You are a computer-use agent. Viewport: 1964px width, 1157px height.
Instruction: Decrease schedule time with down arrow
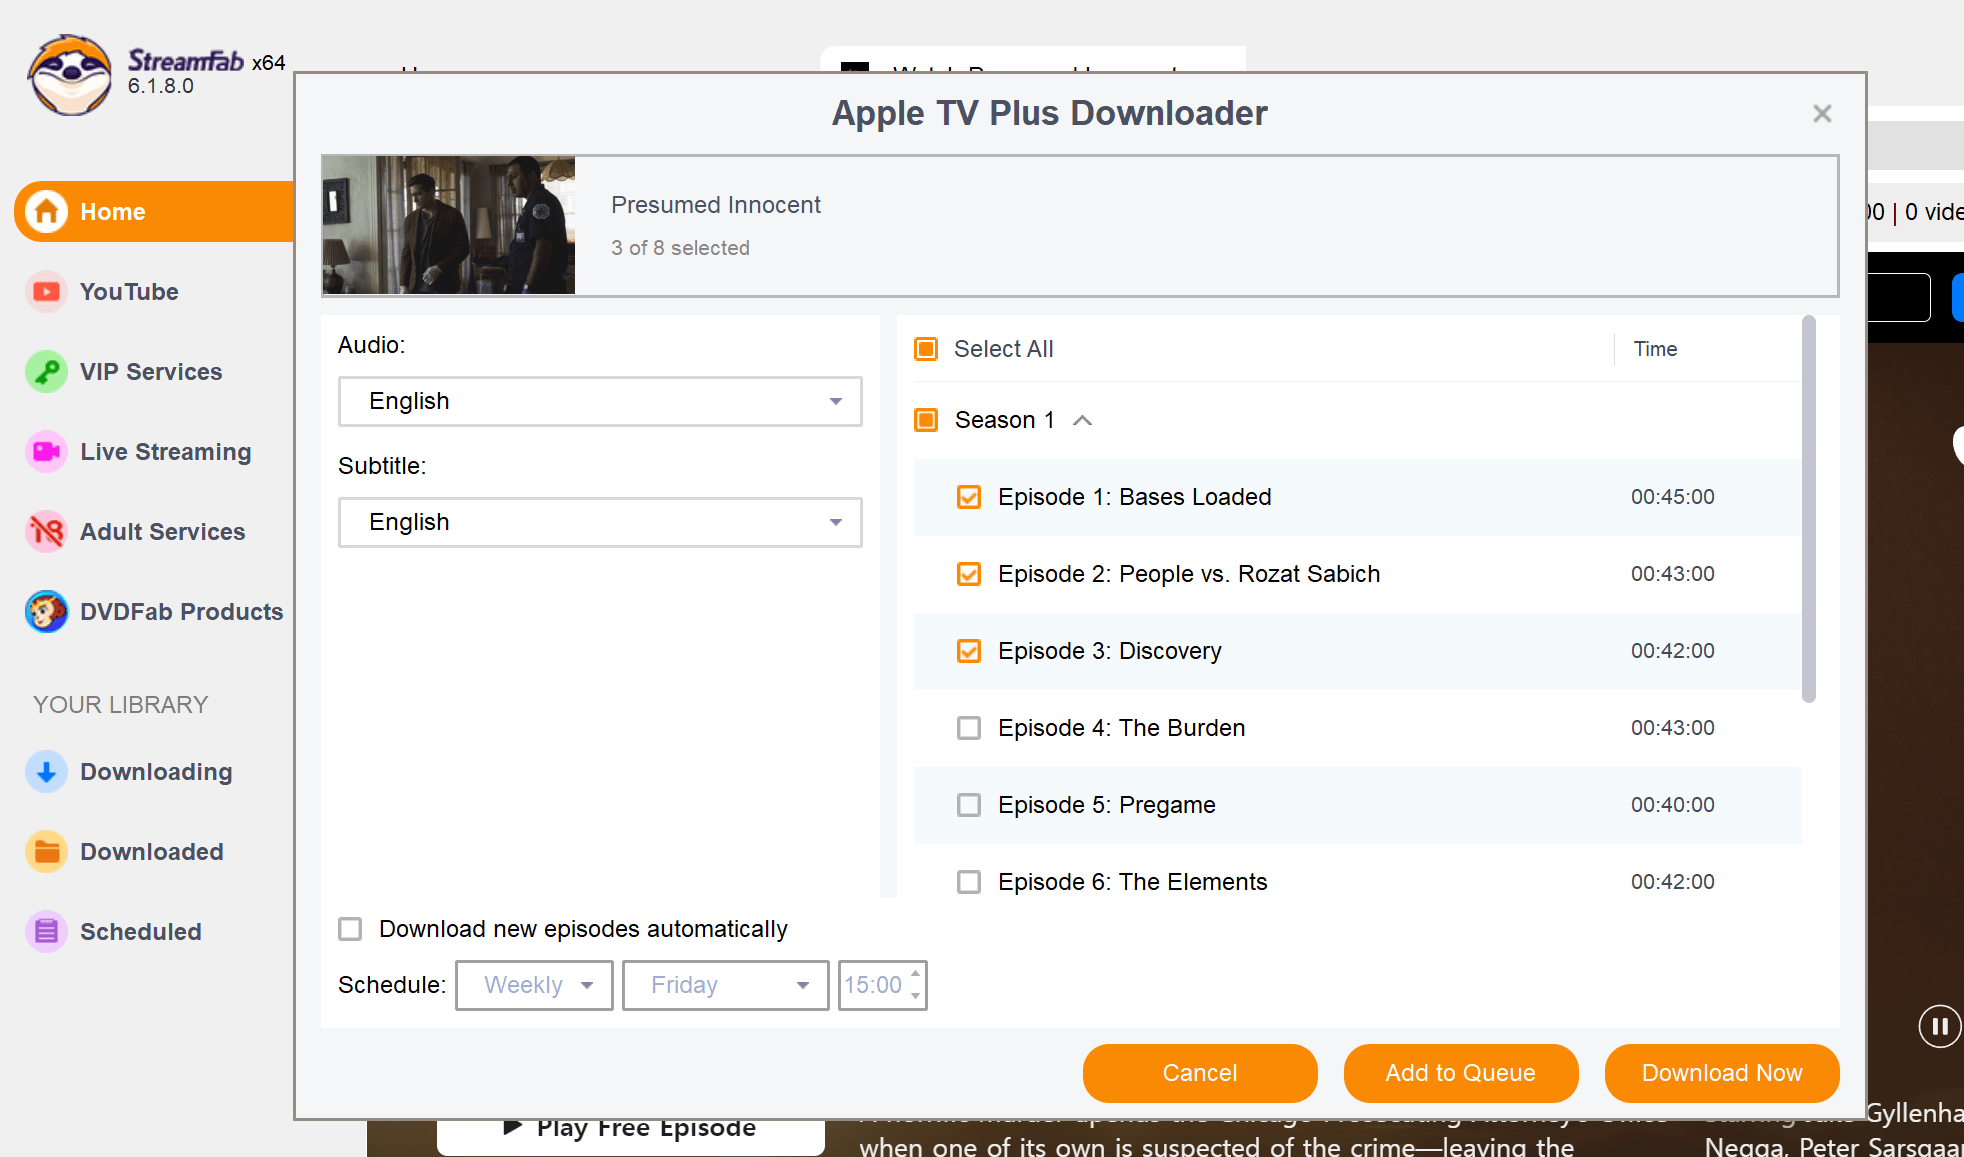(x=915, y=996)
